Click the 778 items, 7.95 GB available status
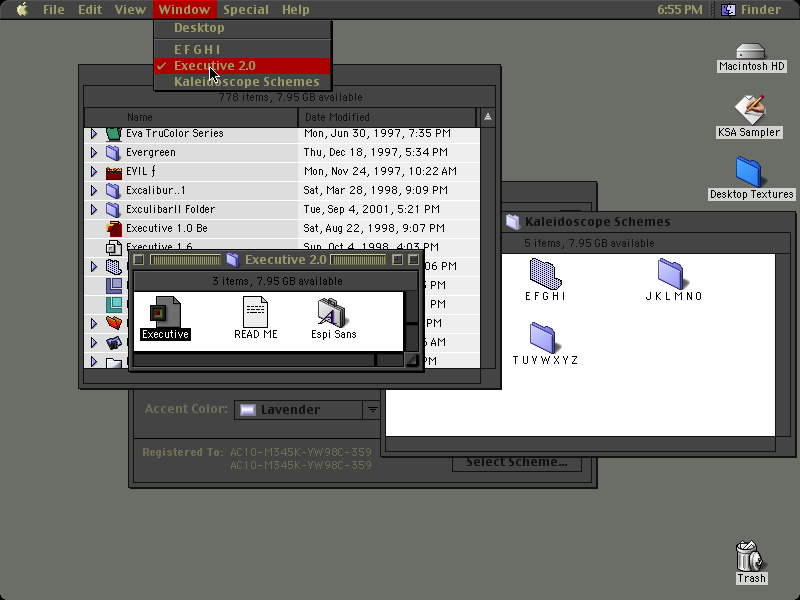Viewport: 800px width, 600px height. pyautogui.click(x=290, y=97)
